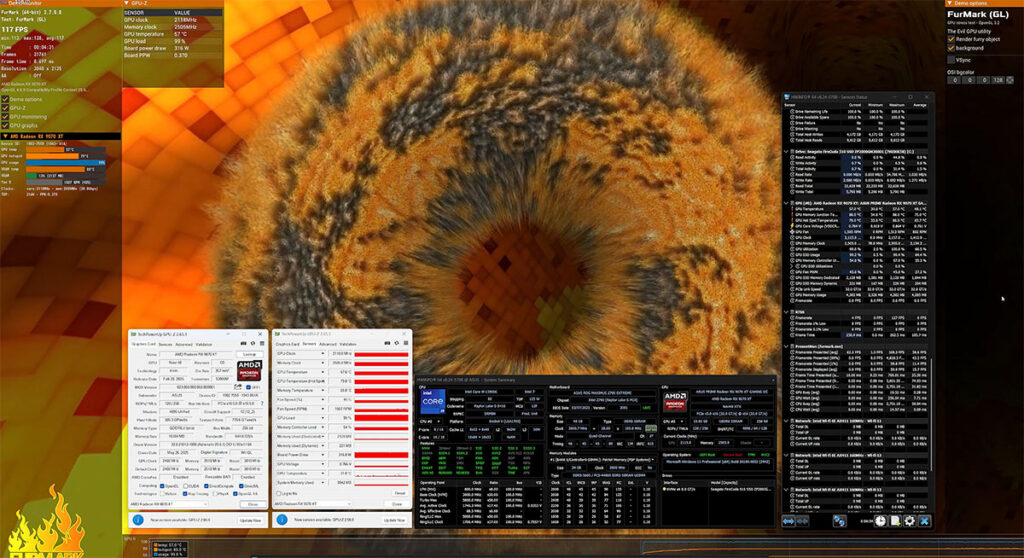Save BIOS using icon beside UEFI checkbox

[238, 386]
